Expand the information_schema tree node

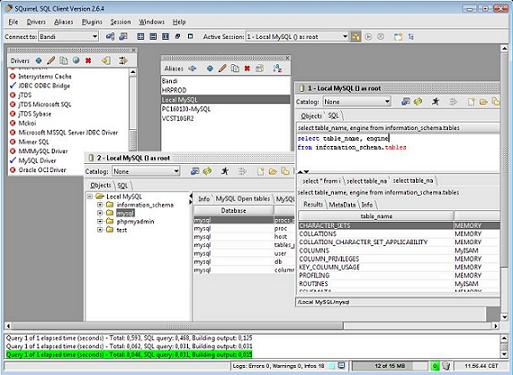pyautogui.click(x=100, y=204)
